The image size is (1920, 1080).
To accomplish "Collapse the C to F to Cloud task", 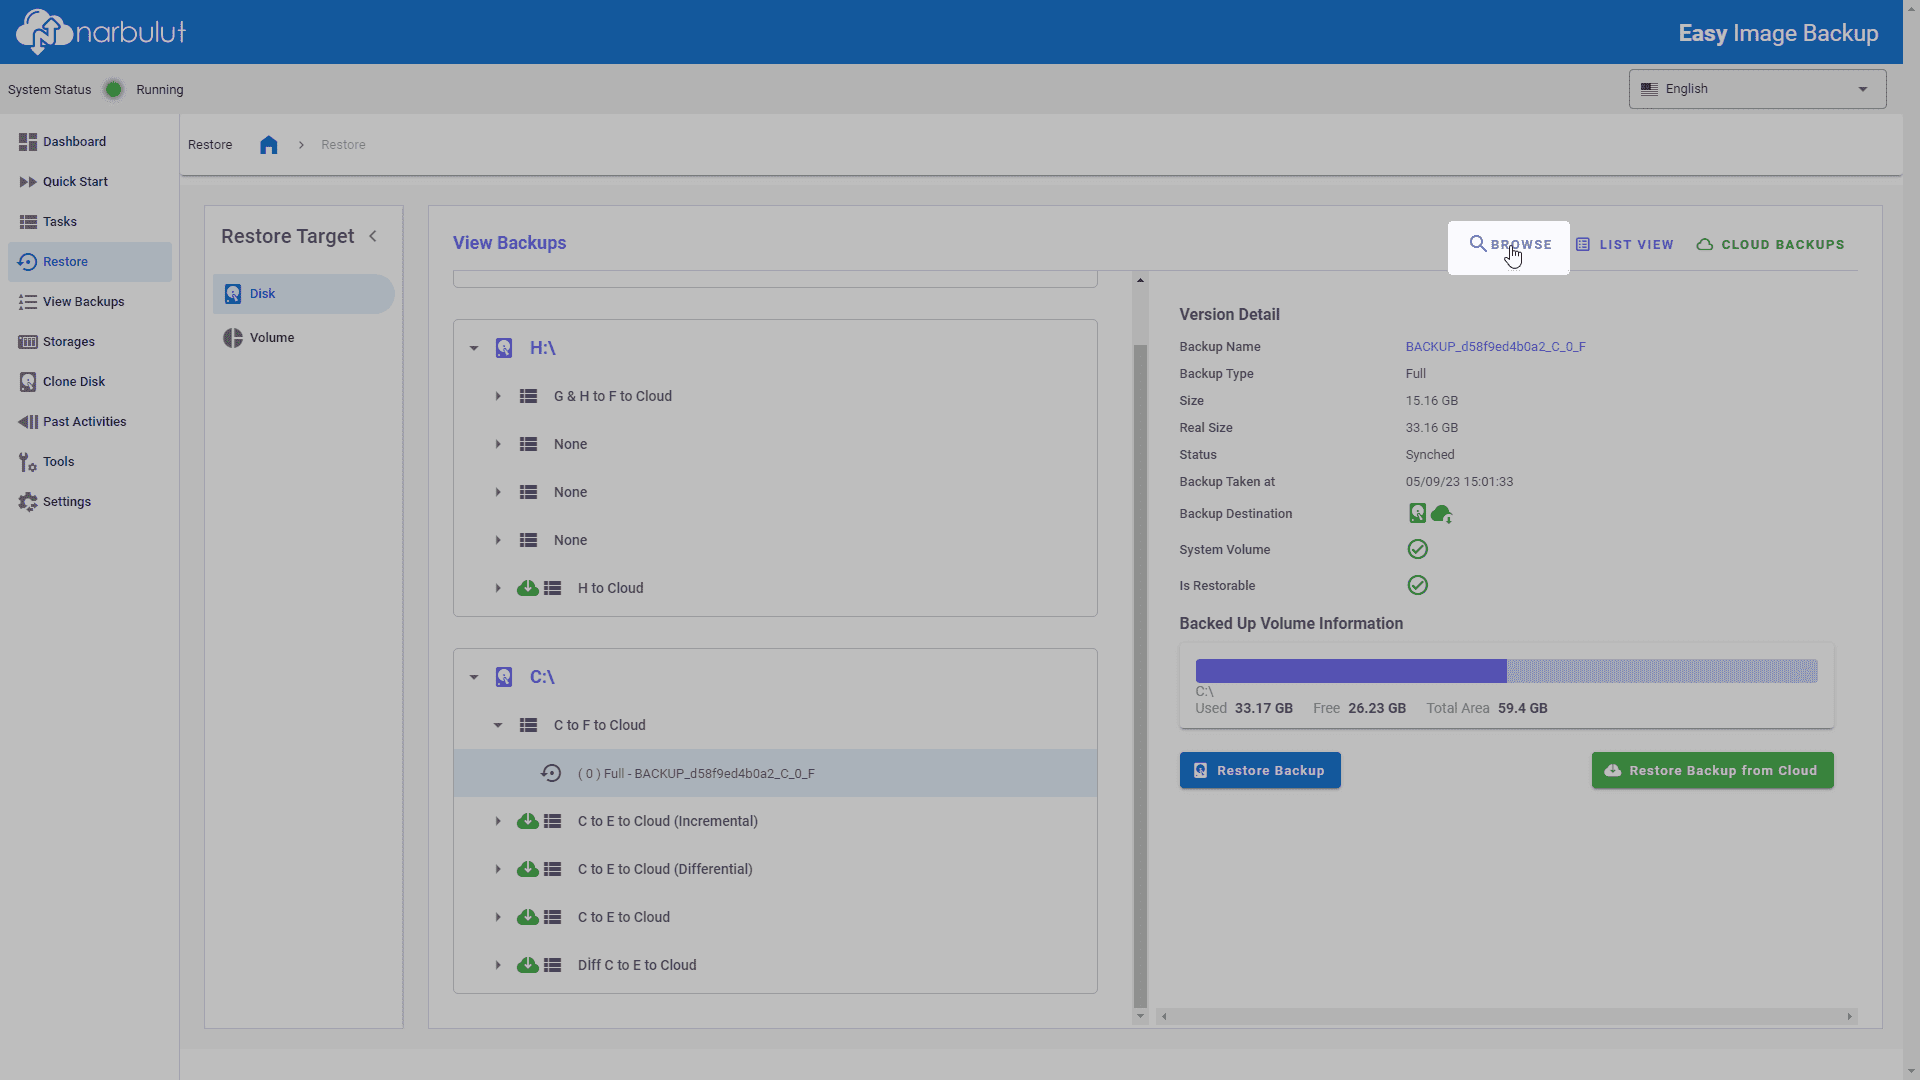I will [x=498, y=725].
